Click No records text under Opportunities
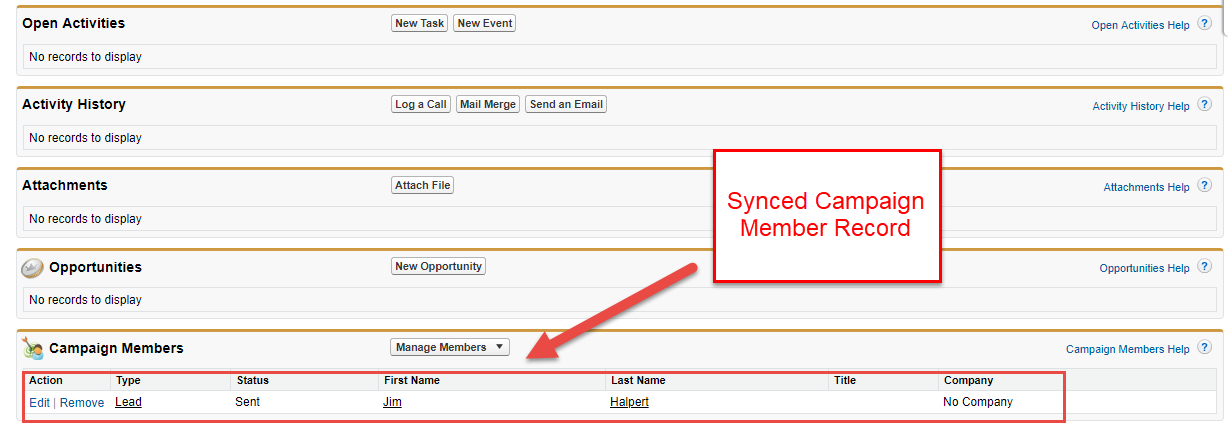Viewport: 1228px width, 432px height. (x=85, y=300)
